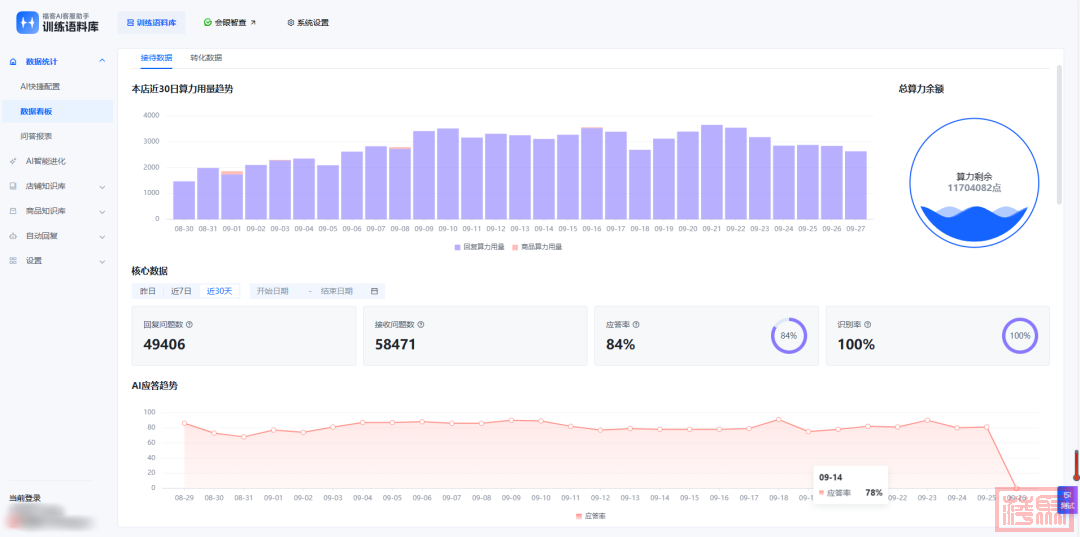1080x537 pixels.
Task: Open the 系统设置 top menu
Action: coord(307,22)
